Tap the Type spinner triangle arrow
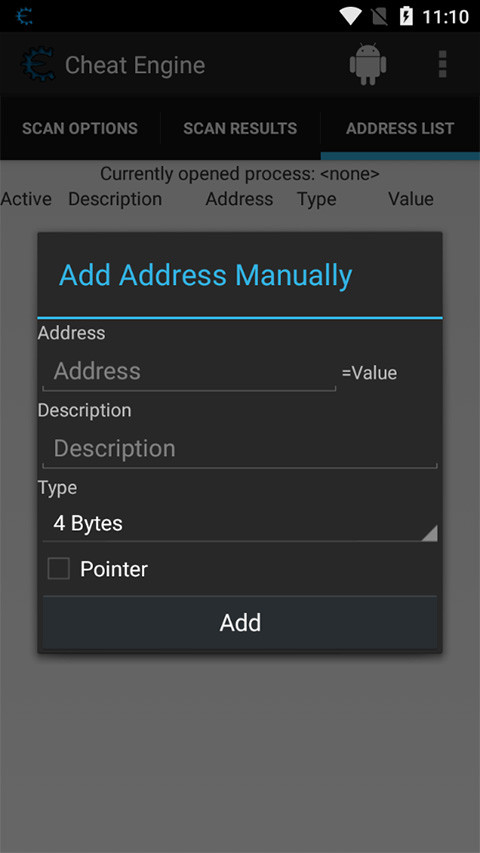This screenshot has width=480, height=853. (429, 533)
